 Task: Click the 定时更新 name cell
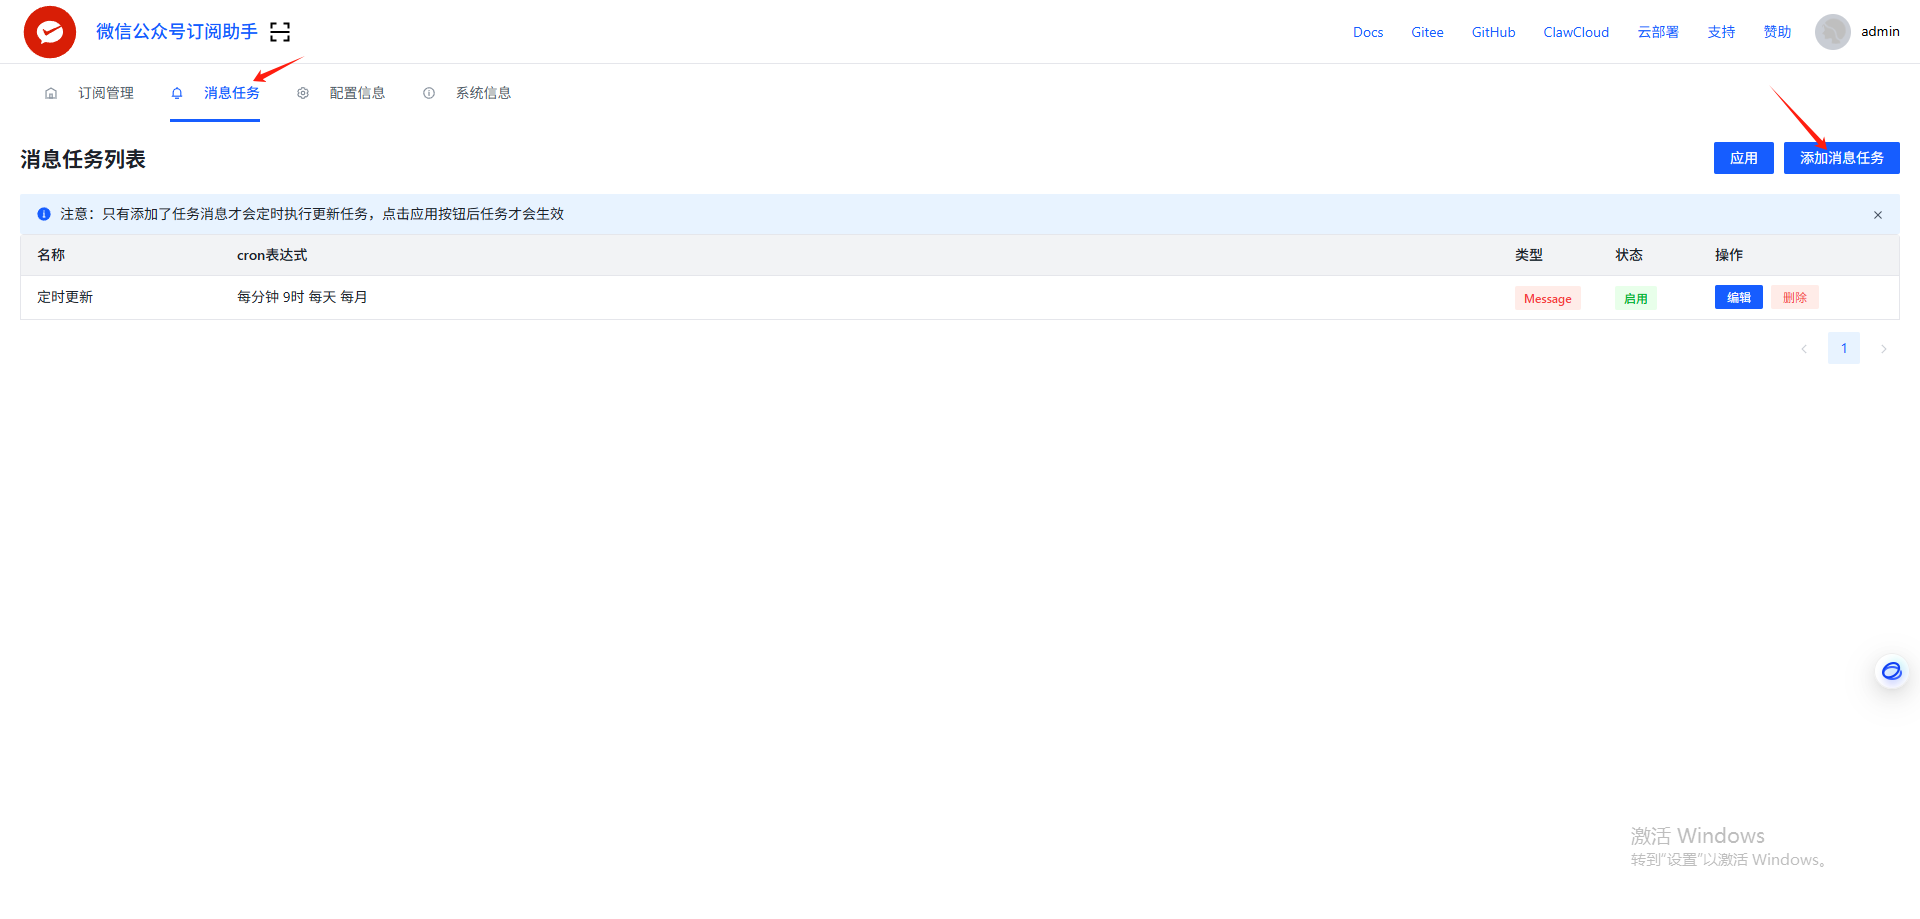[x=65, y=297]
